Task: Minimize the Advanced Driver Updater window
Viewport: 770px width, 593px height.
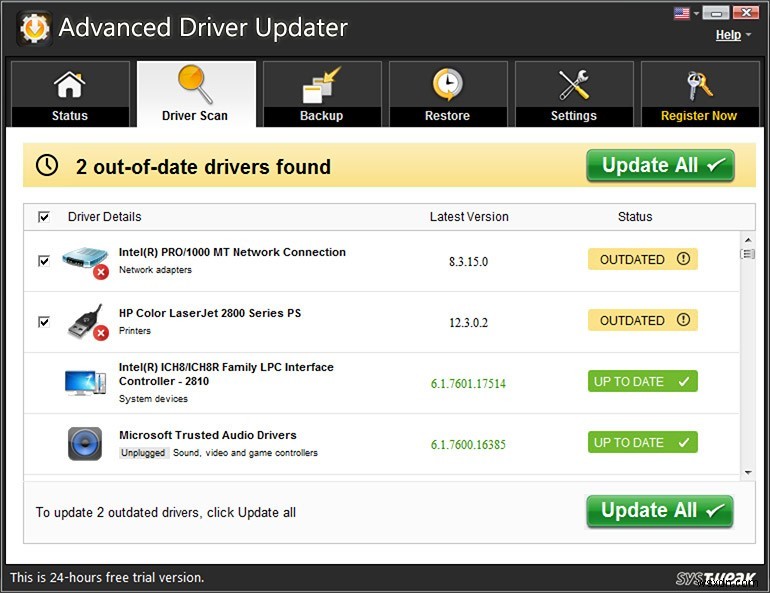Action: [715, 13]
